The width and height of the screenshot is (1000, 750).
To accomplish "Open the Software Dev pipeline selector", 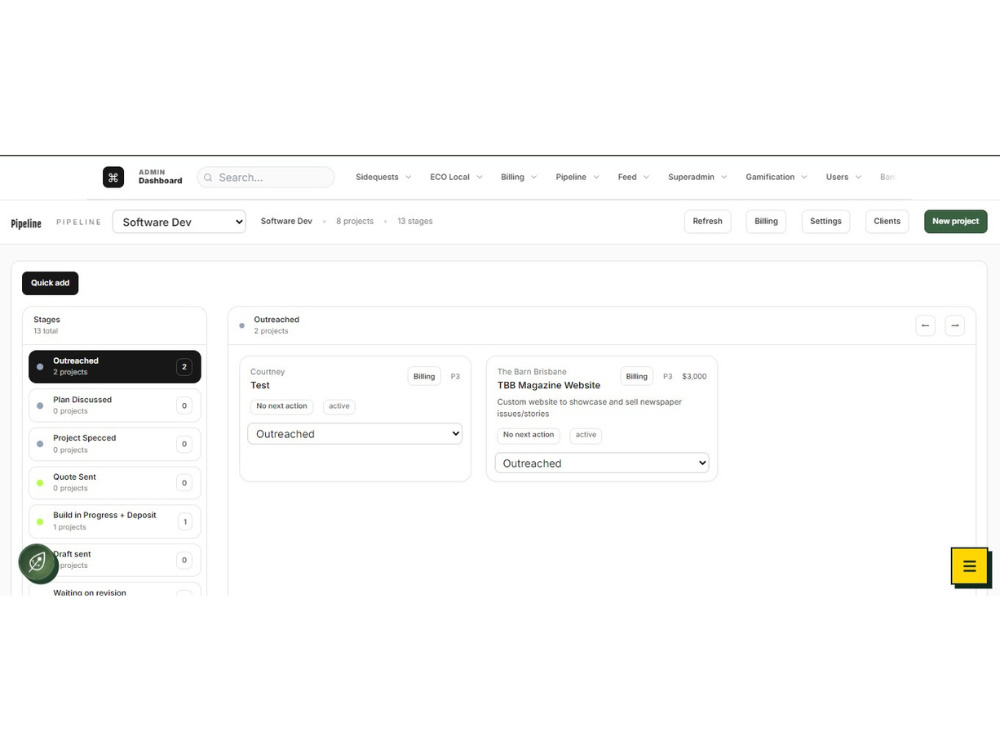I will pyautogui.click(x=179, y=222).
